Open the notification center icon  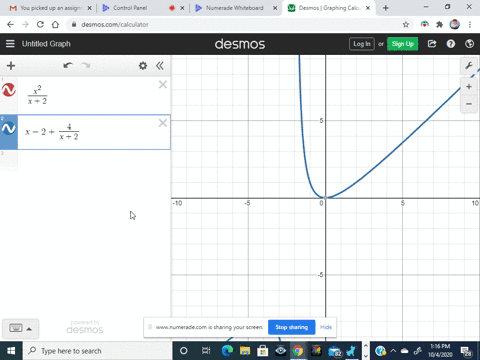(x=466, y=351)
